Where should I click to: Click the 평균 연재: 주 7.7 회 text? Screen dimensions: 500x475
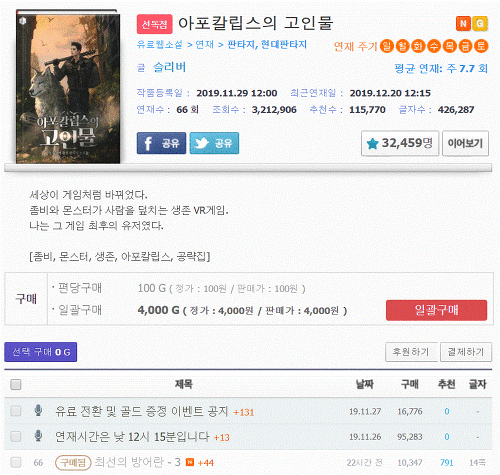pyautogui.click(x=441, y=69)
